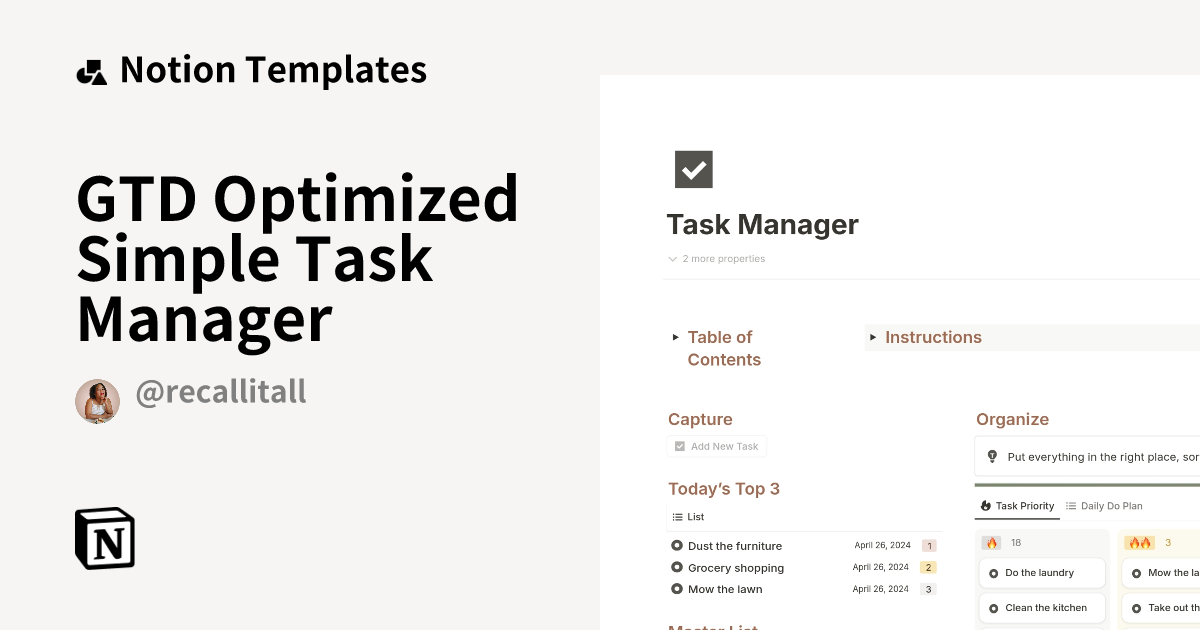Screen dimensions: 1200x630
Task: Click the double flame icon on the 3 column
Action: tap(1139, 542)
